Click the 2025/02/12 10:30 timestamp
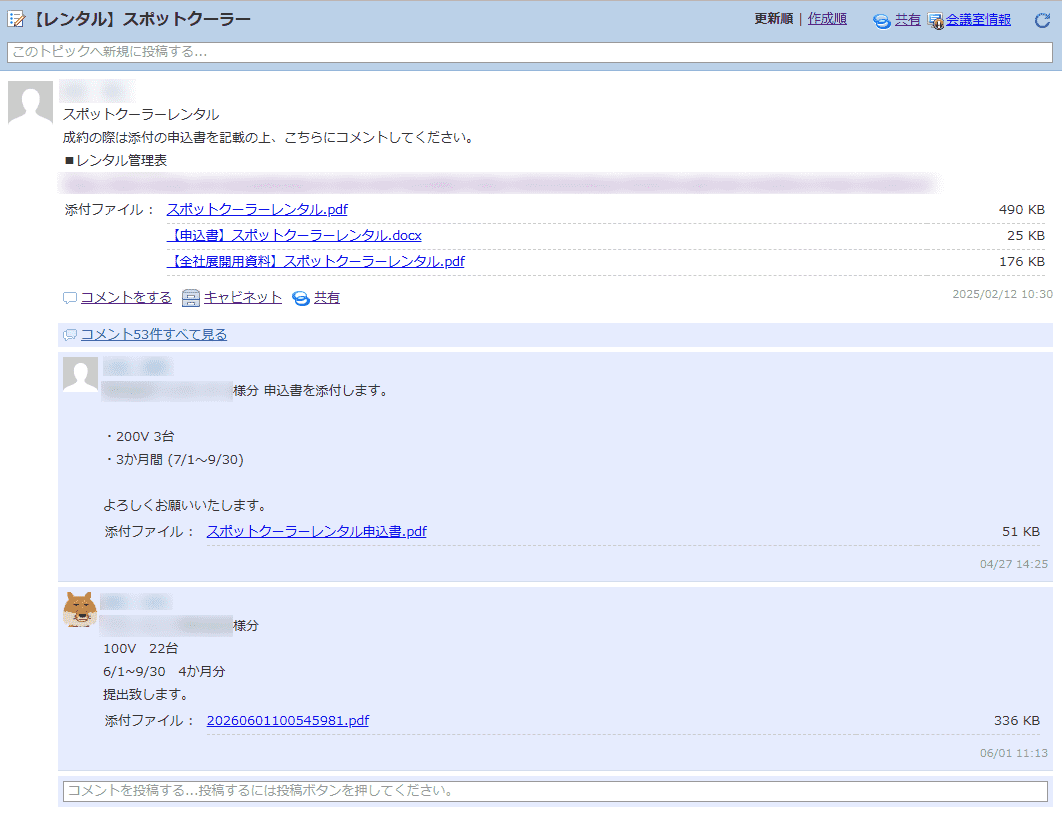The image size is (1062, 814). tap(1002, 294)
